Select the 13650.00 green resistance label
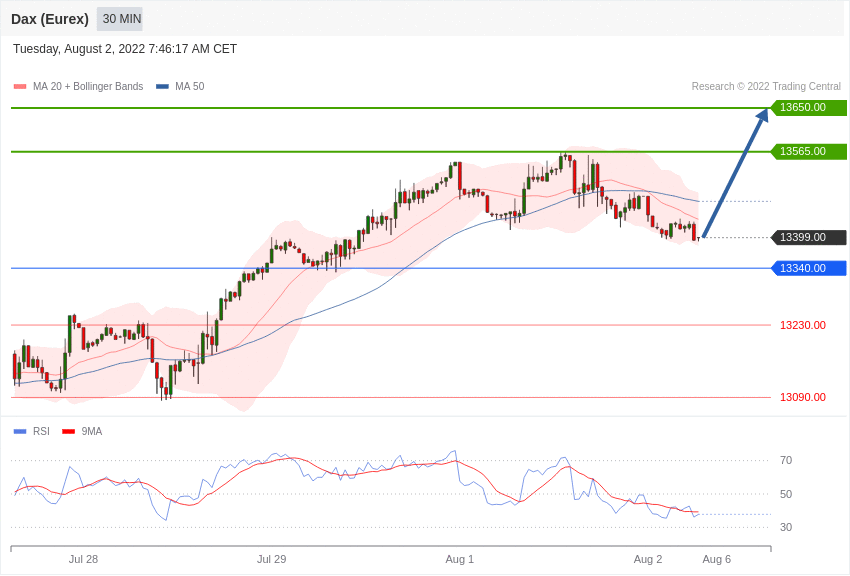The width and height of the screenshot is (850, 576). tap(808, 108)
